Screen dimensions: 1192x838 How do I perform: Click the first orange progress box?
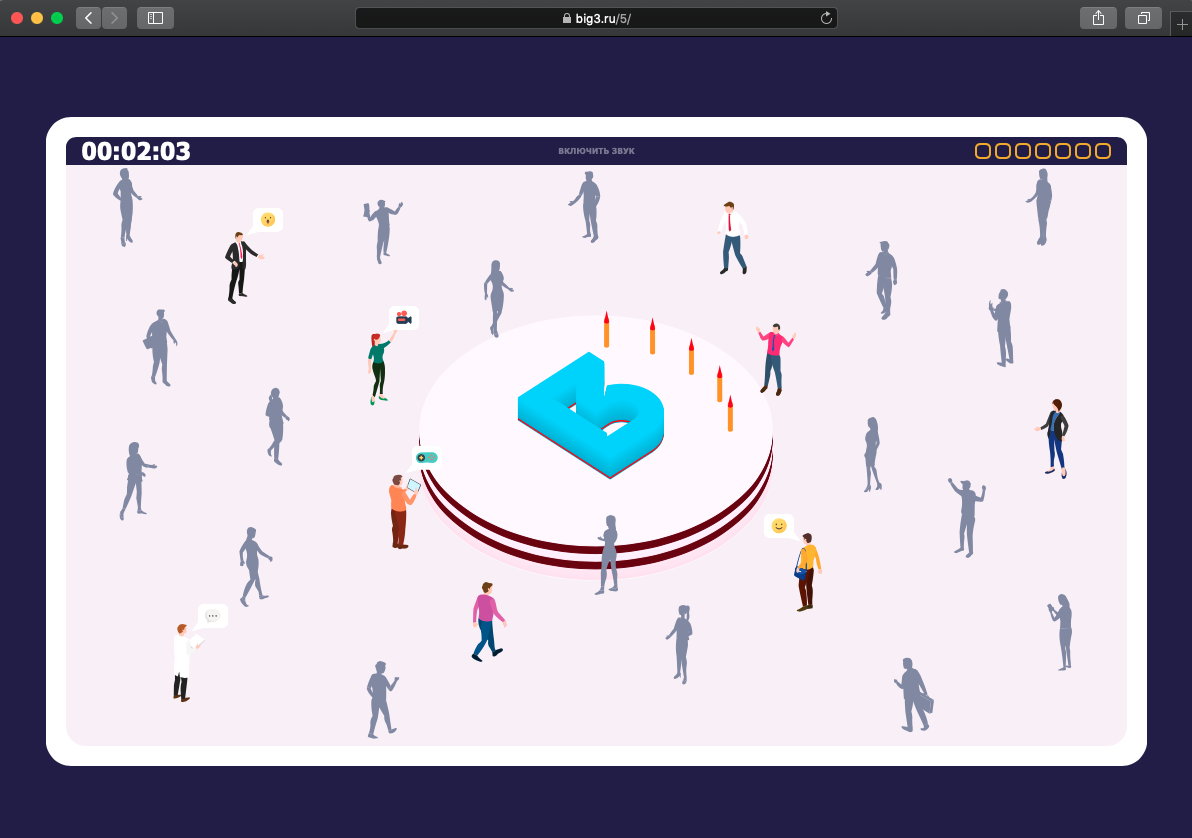[x=983, y=151]
